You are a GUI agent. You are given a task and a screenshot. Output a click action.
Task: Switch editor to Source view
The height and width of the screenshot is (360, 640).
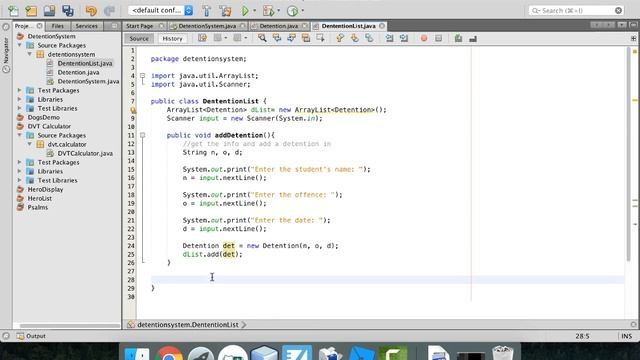coord(139,38)
